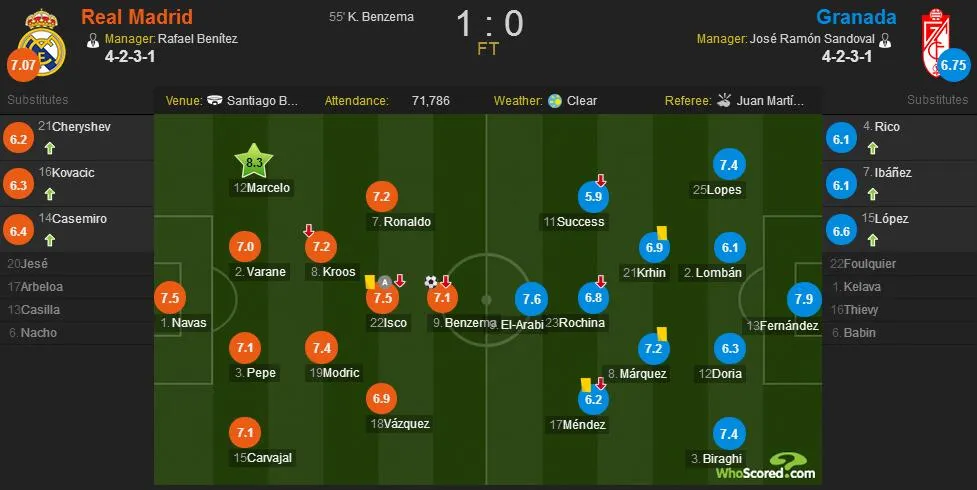Click the goal ball icon above Benzema
This screenshot has height=490, width=977.
click(431, 282)
